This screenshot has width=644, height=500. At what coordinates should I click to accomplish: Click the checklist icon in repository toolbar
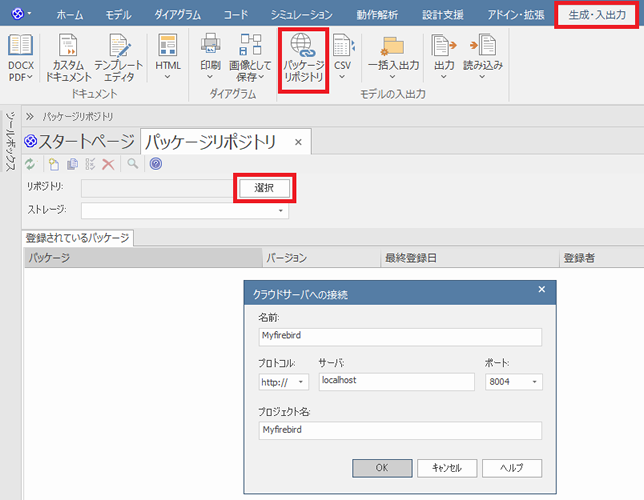tap(90, 164)
